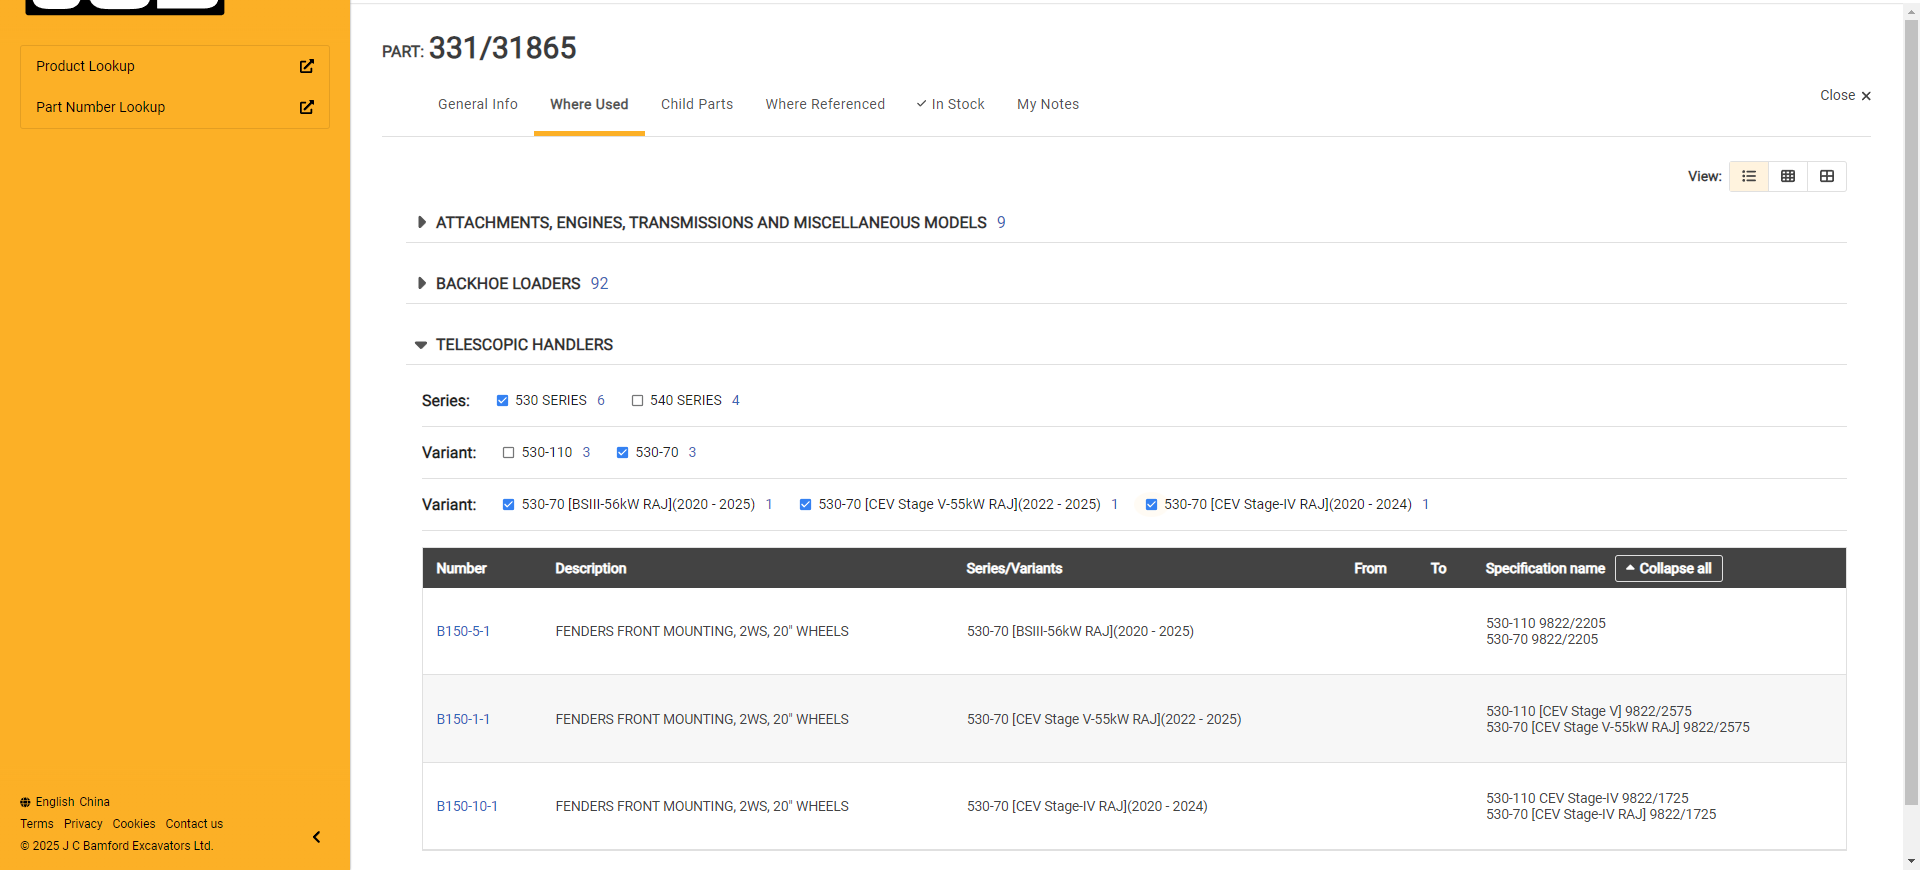
Task: Open Product Lookup external link icon
Action: coord(306,66)
